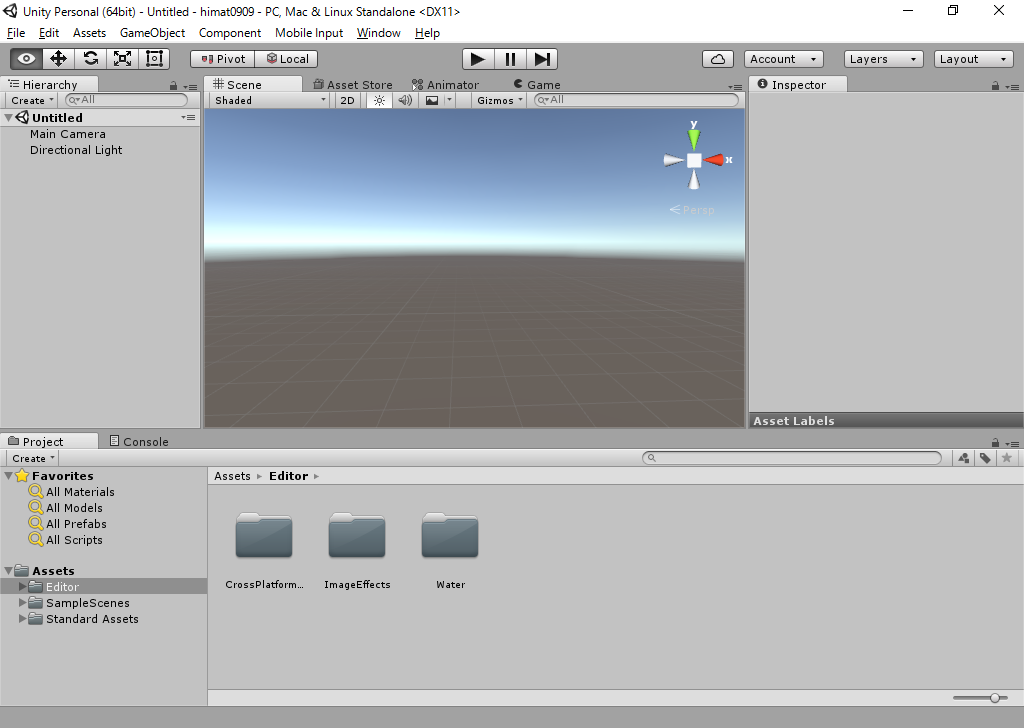Toggle 2D scene view mode
The height and width of the screenshot is (728, 1024).
347,100
